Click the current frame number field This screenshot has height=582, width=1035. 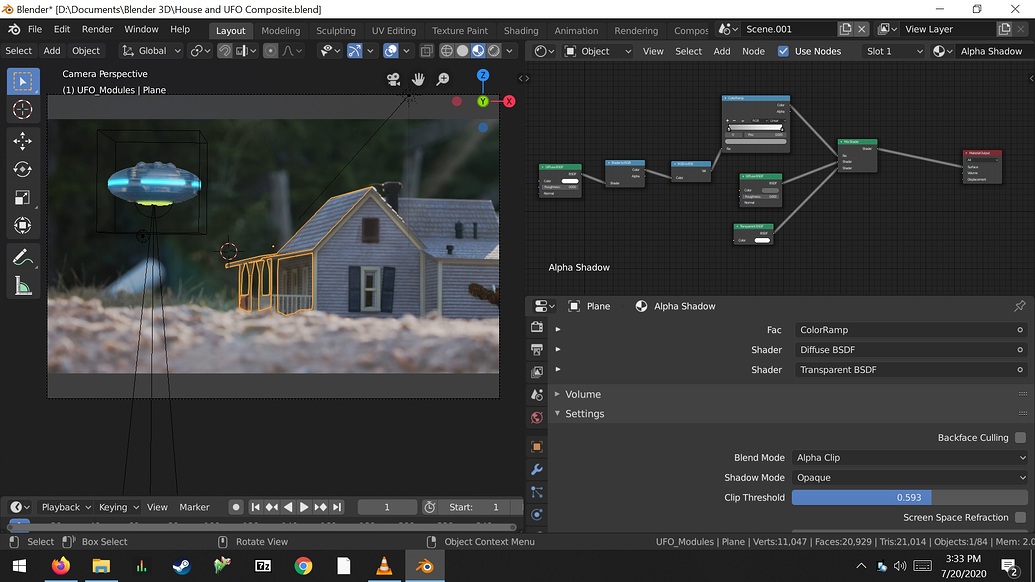point(387,507)
